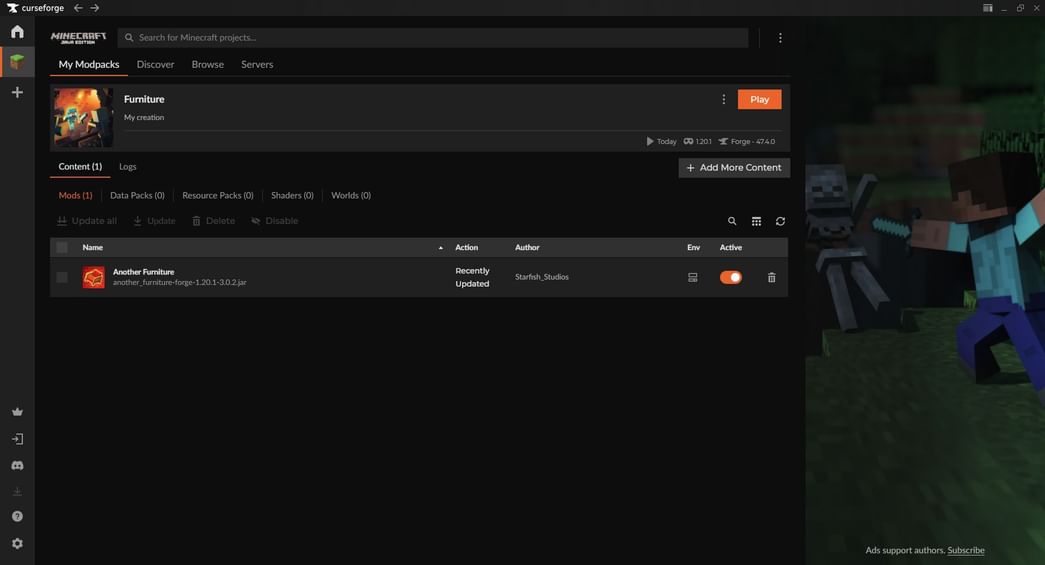Delete Another Furniture mod with trash icon

click(771, 277)
